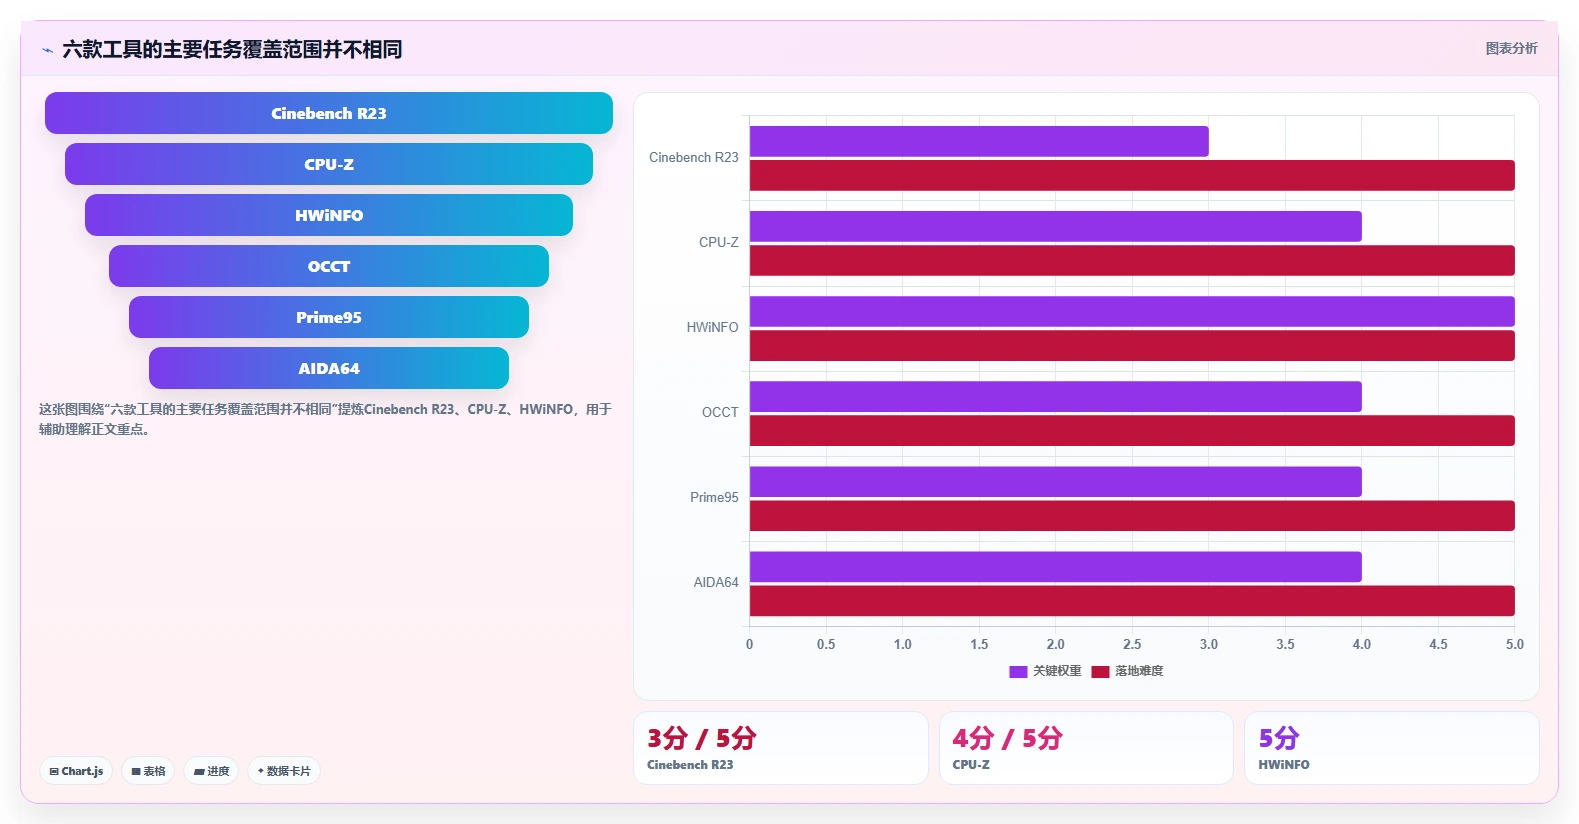Click the x-axis tick labeled 4.0
This screenshot has height=824, width=1579.
pyautogui.click(x=1362, y=644)
